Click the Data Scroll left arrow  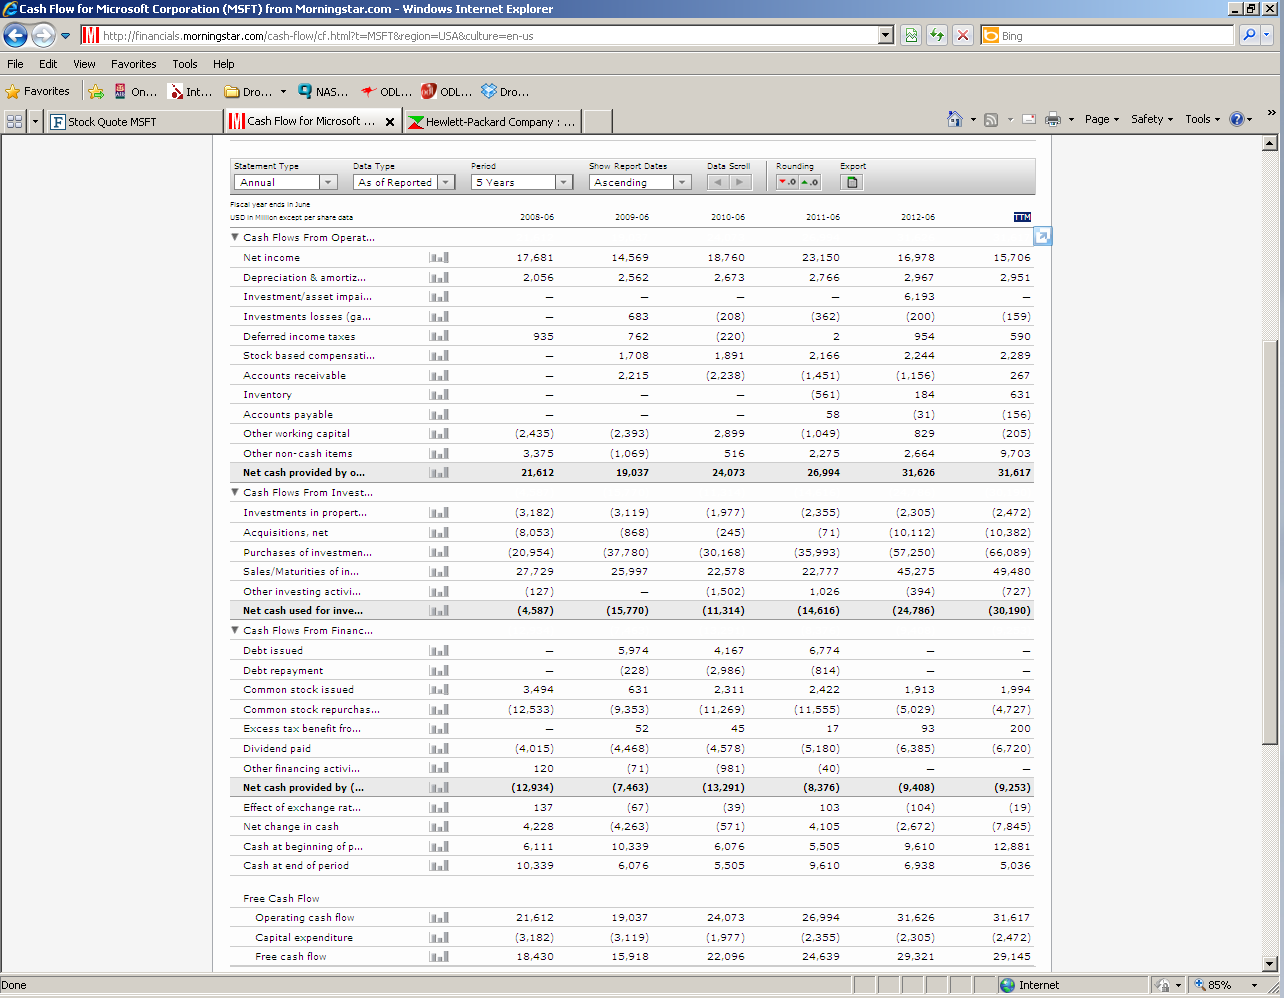click(x=718, y=182)
